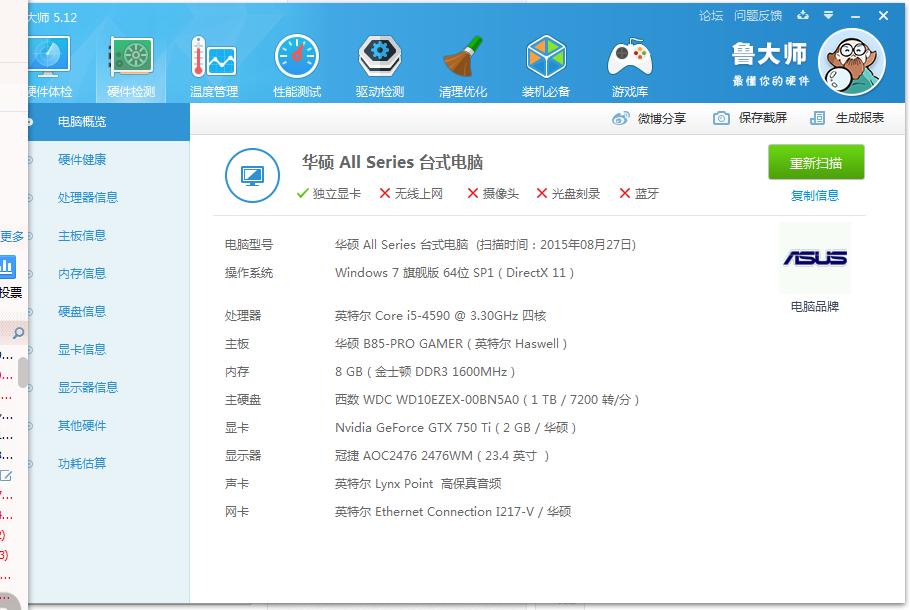Click the hard disk value WD10EZEX

point(487,400)
